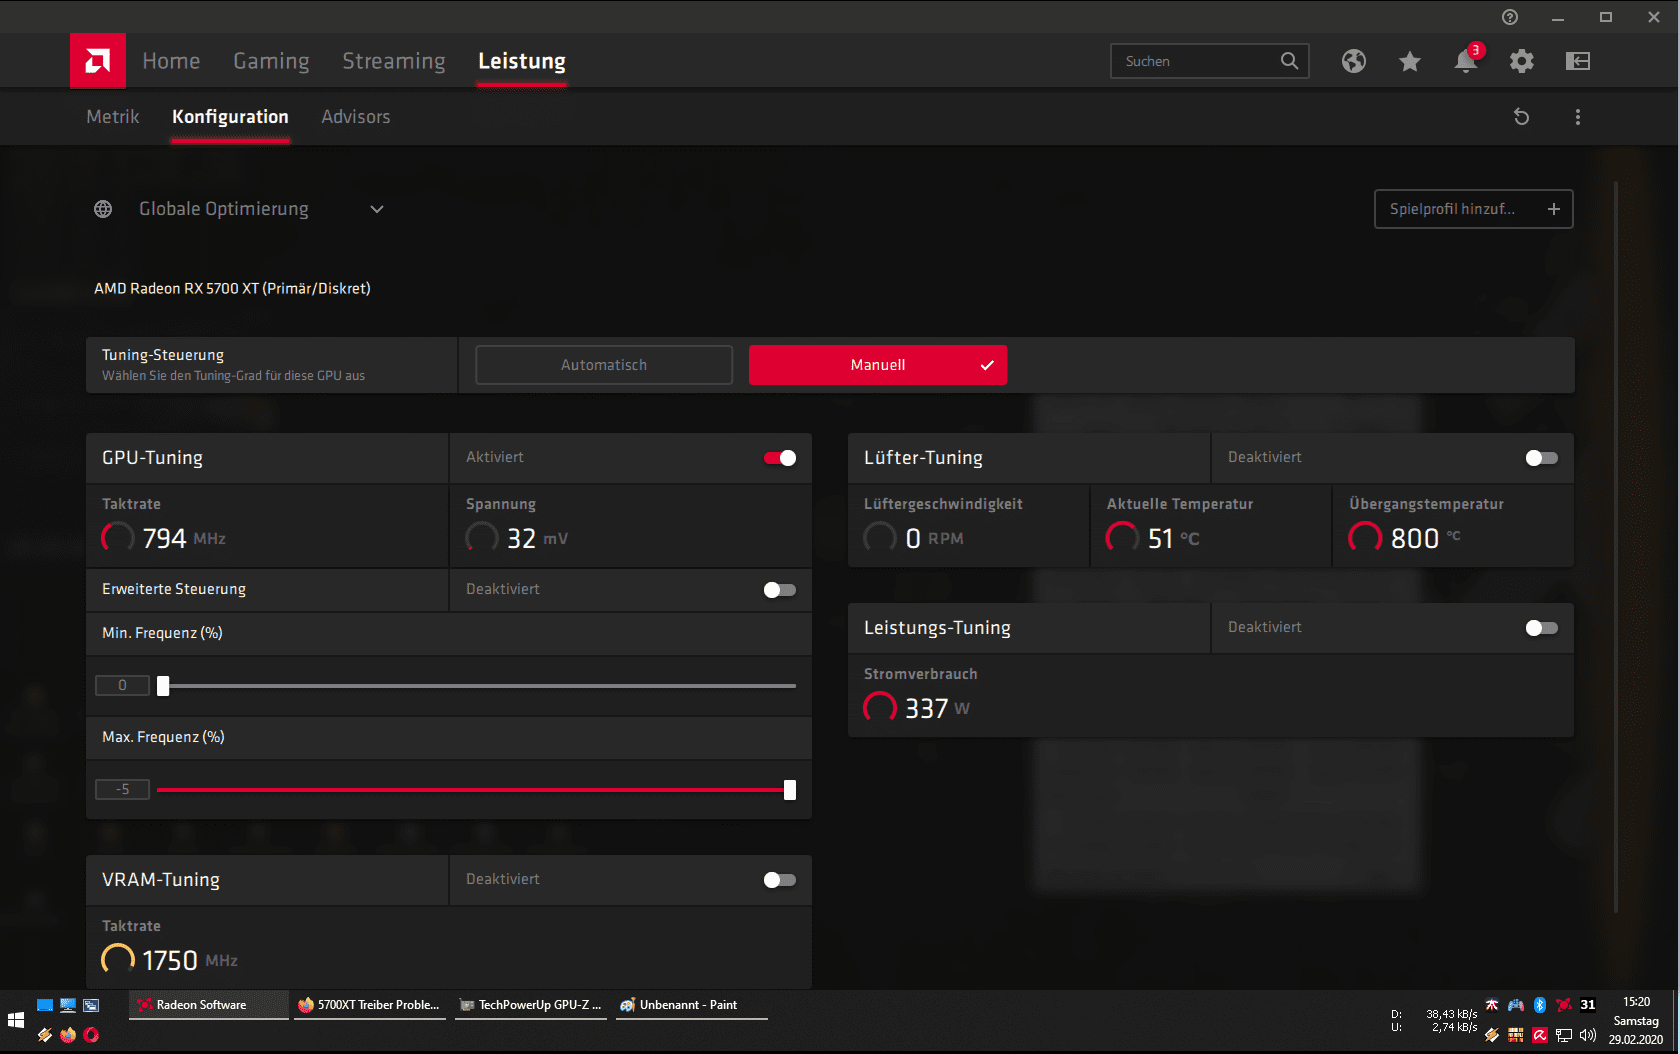Click the Radeon Software tray icon
The height and width of the screenshot is (1054, 1680).
tap(1564, 1005)
